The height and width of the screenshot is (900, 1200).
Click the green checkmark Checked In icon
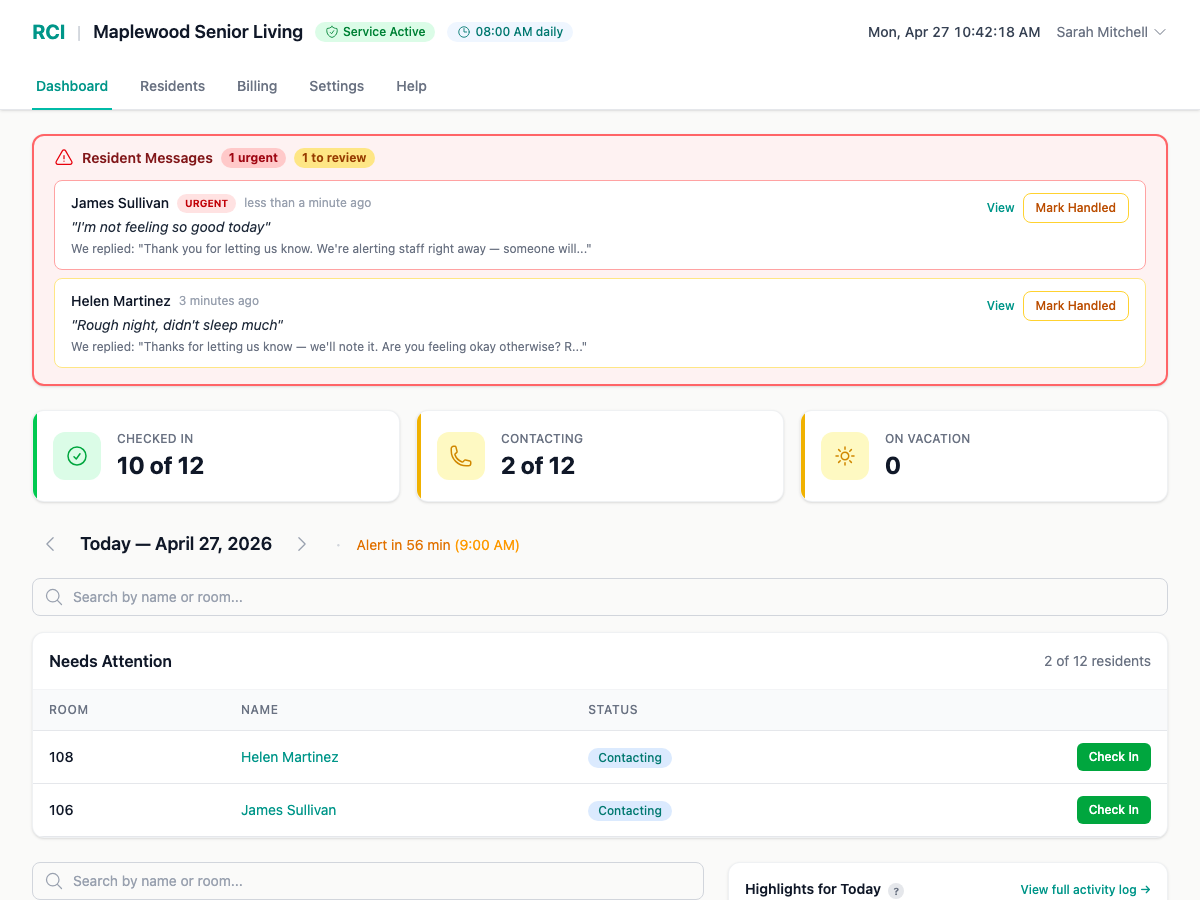click(77, 456)
